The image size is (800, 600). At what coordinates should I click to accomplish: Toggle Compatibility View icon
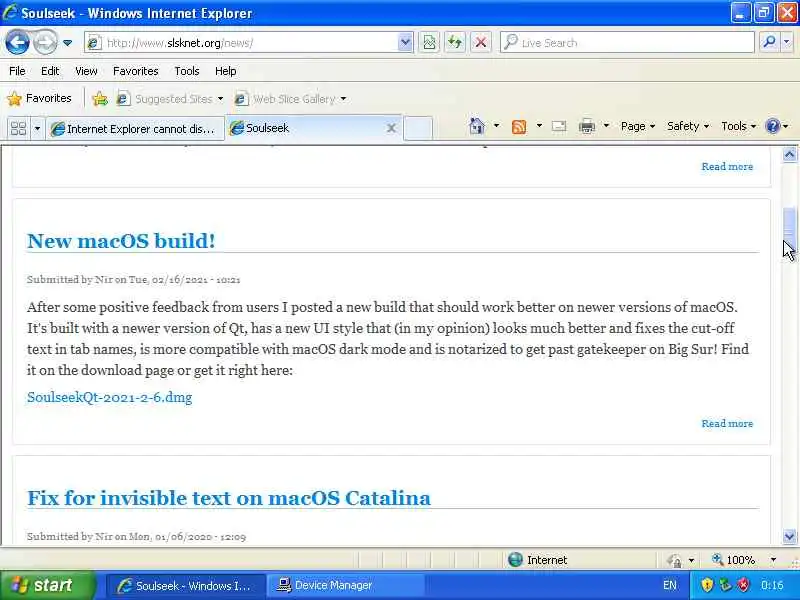(x=430, y=43)
